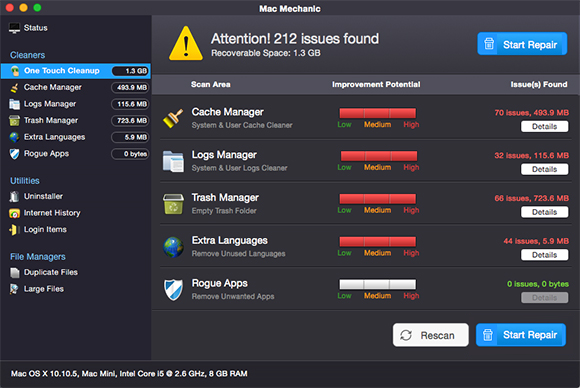Click the 493.9 MB badge in sidebar

(130, 88)
